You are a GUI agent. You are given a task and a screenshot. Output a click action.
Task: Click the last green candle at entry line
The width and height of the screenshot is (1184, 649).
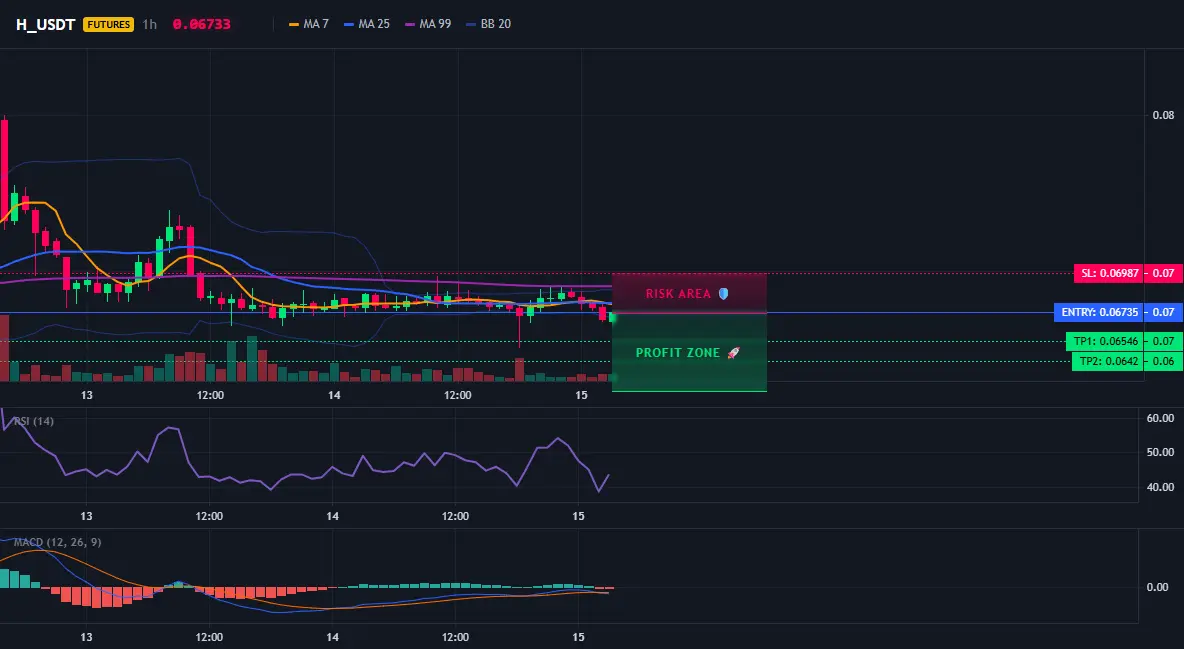(x=612, y=318)
